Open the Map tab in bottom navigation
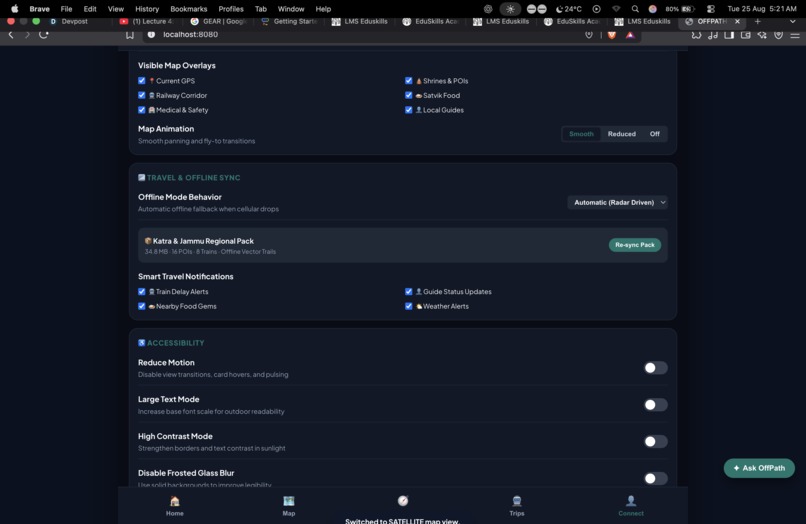Viewport: 806px width, 524px height. 289,505
